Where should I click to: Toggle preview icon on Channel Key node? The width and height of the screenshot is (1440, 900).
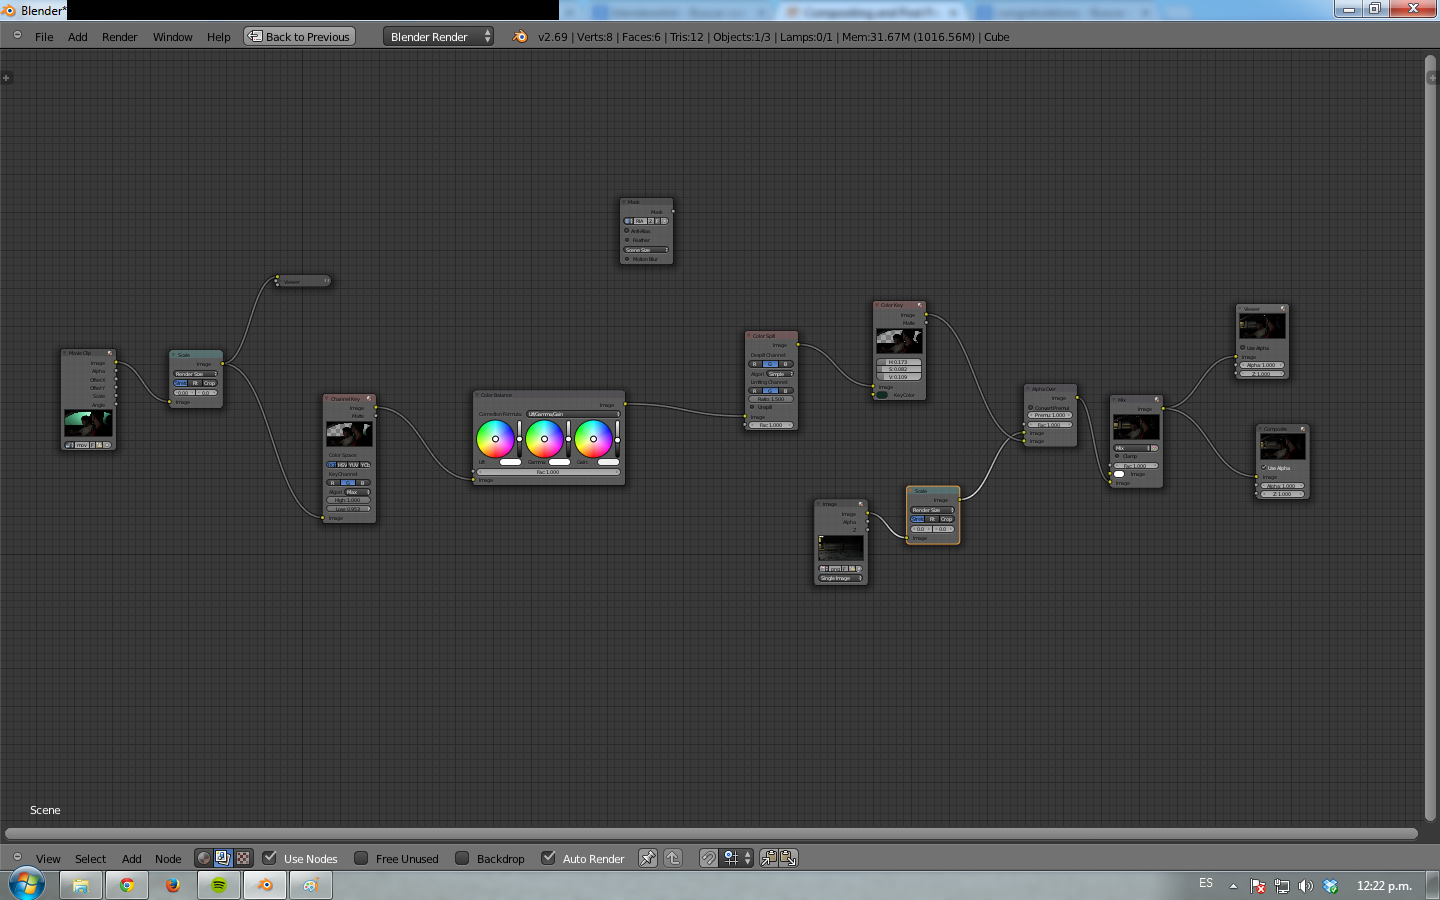tap(369, 398)
